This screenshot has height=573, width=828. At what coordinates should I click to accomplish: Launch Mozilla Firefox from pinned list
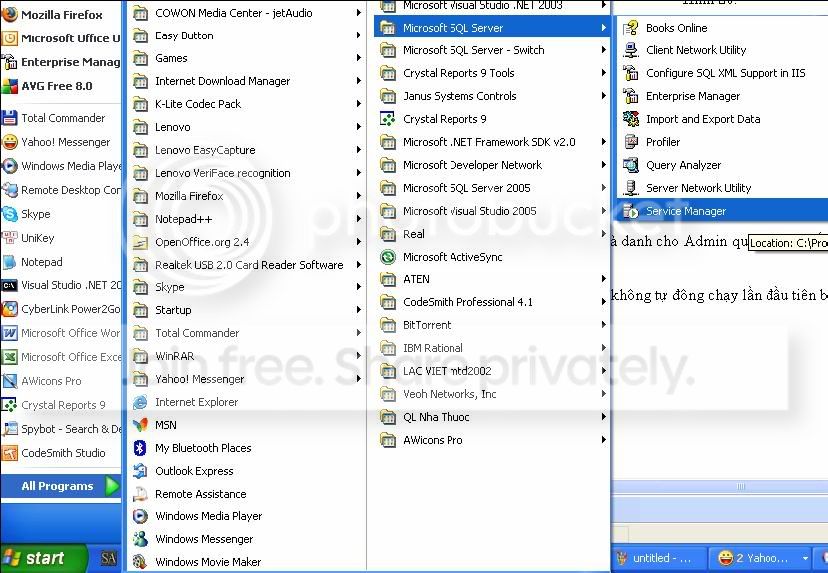[61, 14]
